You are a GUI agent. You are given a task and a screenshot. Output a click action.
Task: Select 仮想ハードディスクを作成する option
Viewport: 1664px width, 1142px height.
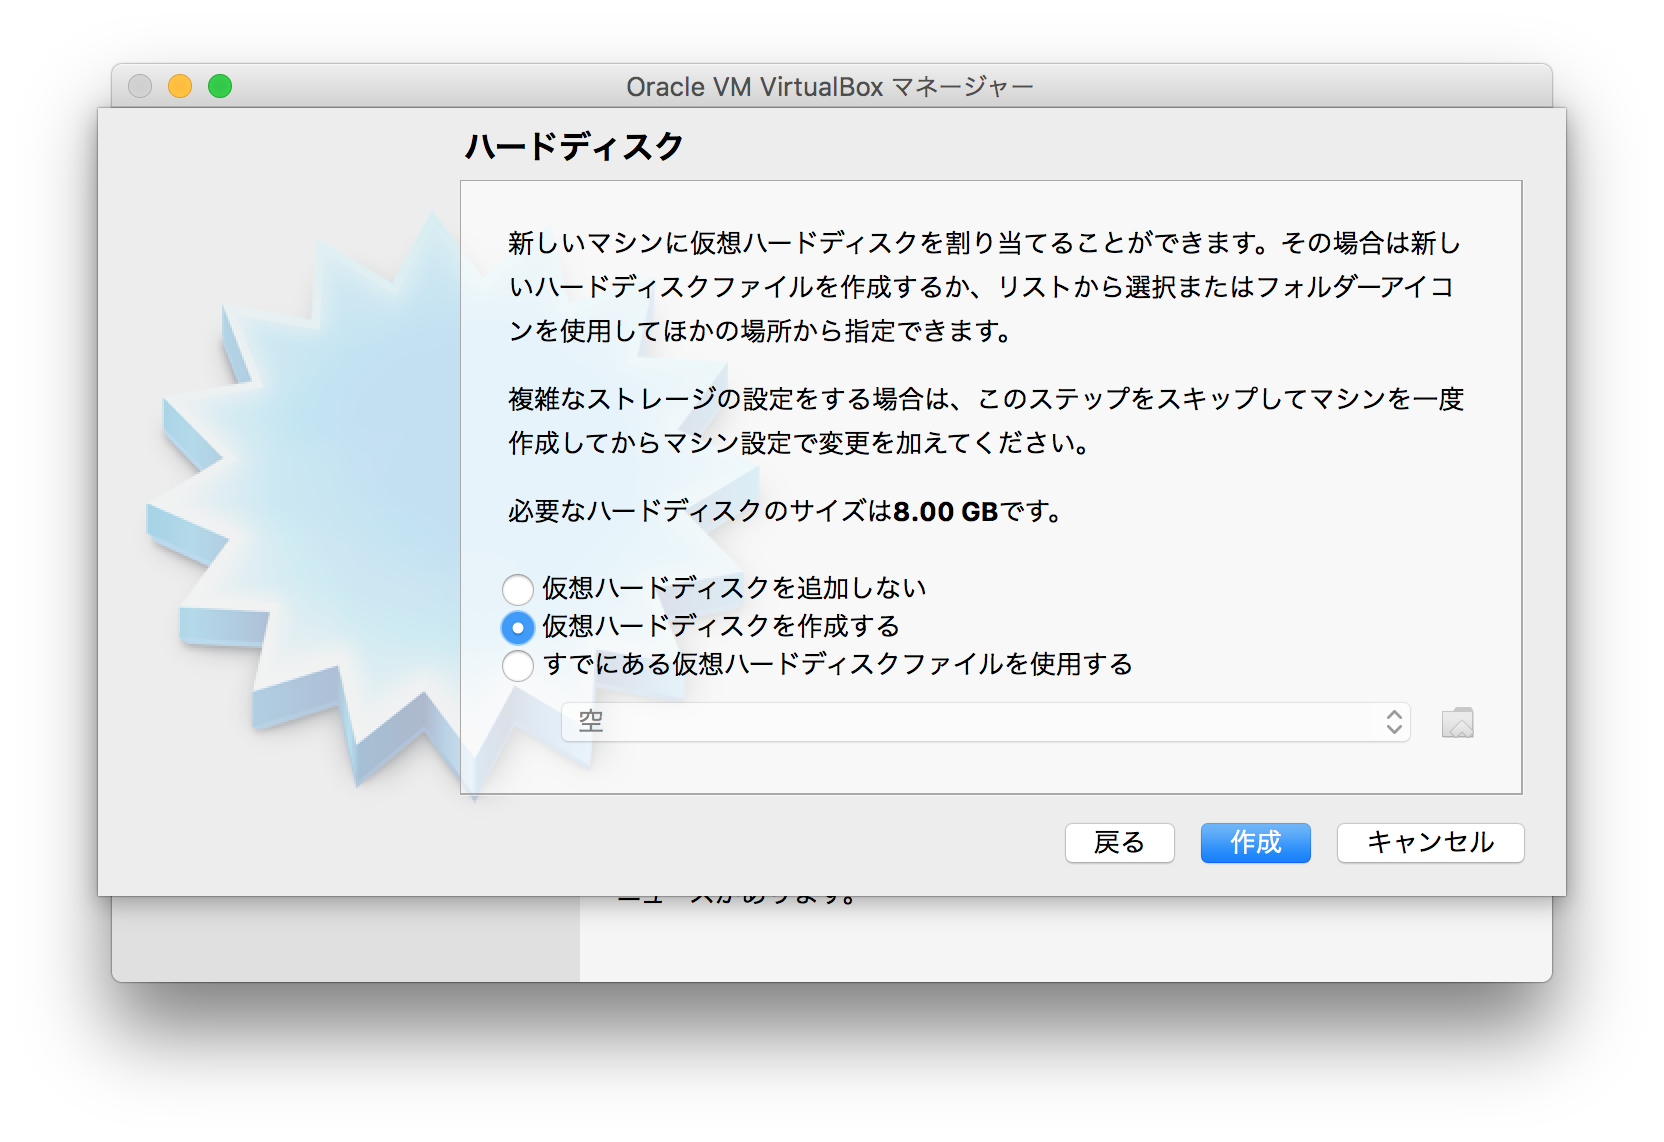pos(518,627)
